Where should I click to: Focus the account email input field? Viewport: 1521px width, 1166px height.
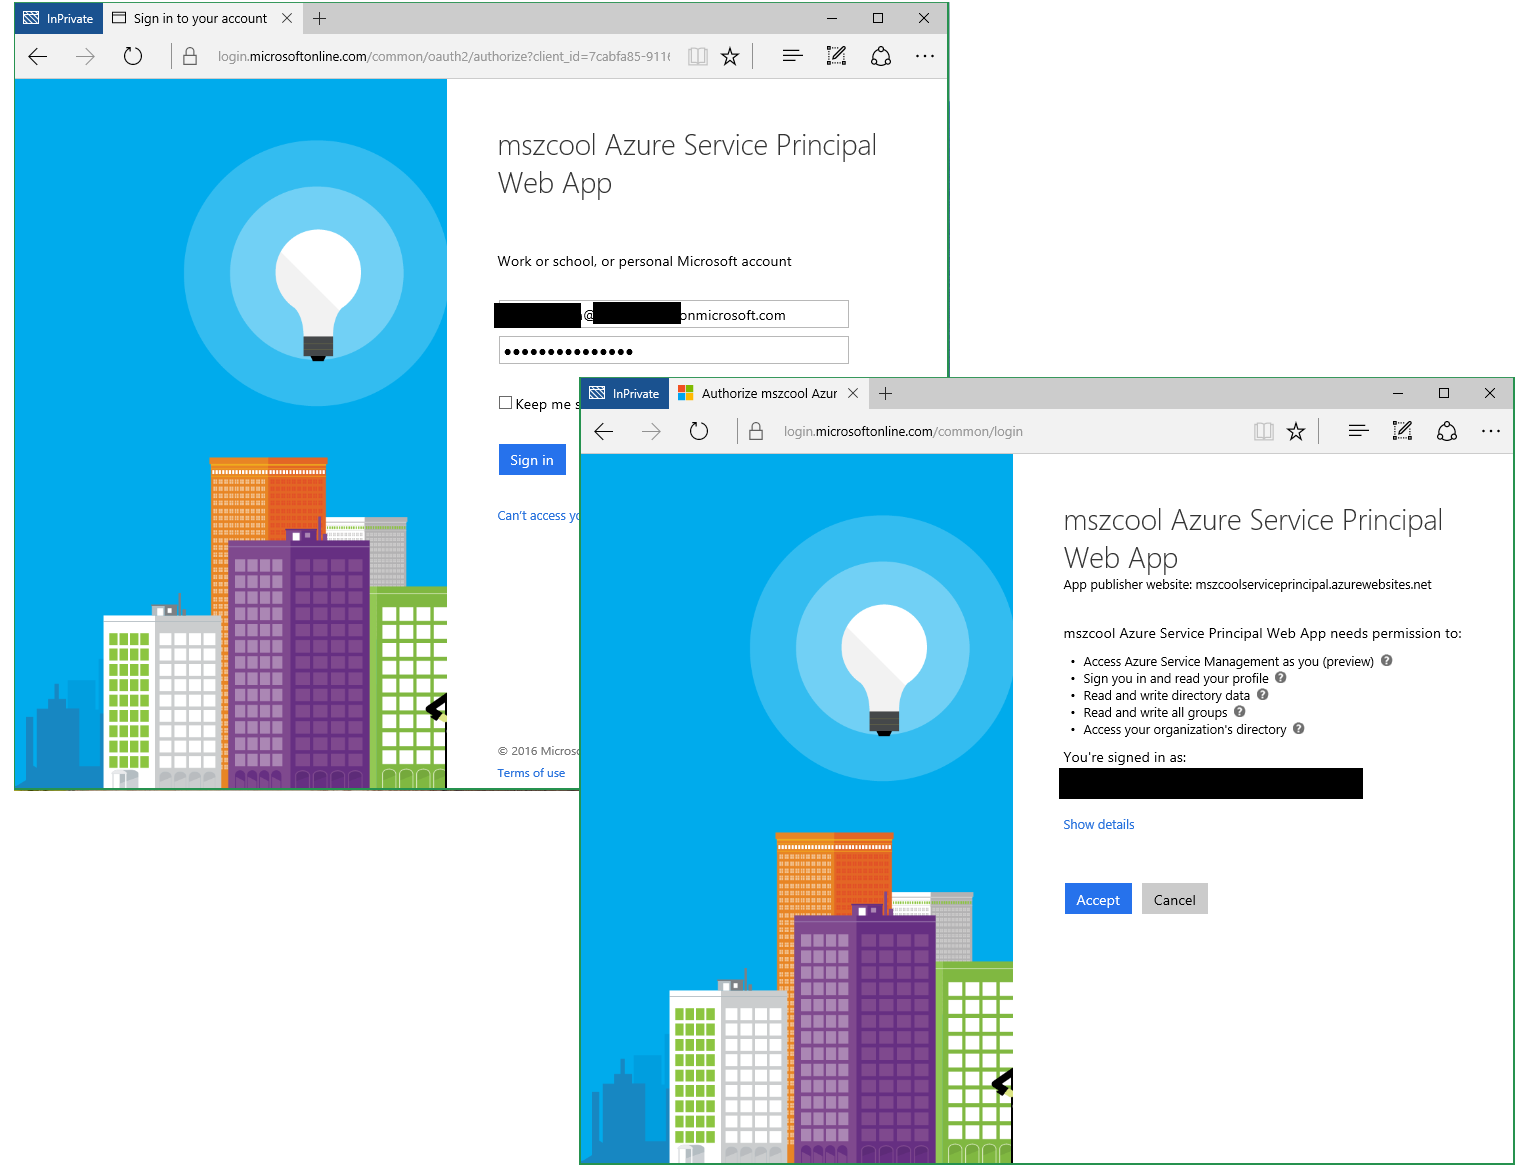[673, 314]
